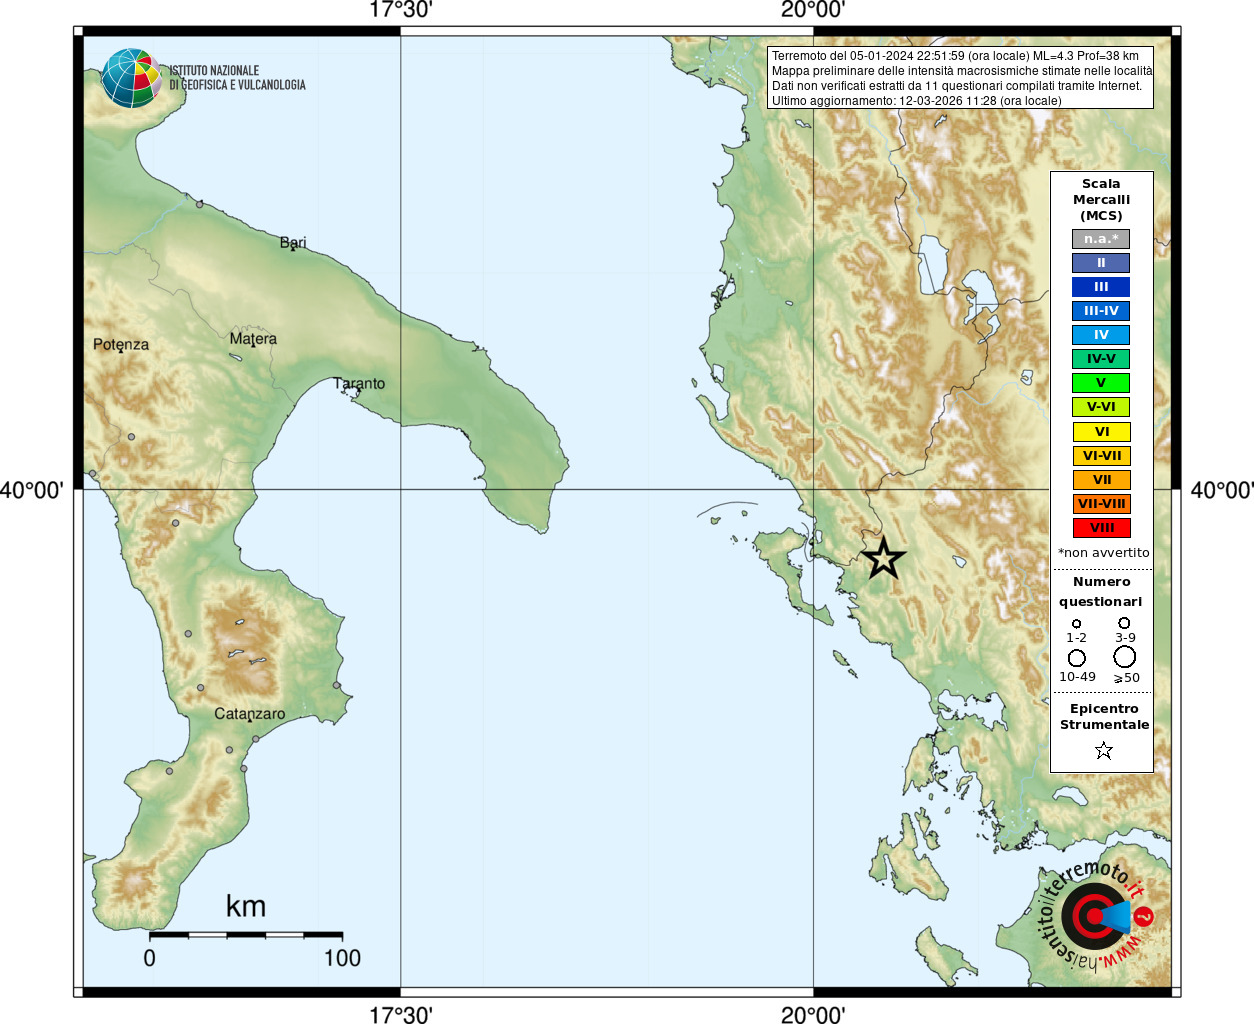Select the green V intensity swatch
The width and height of the screenshot is (1254, 1024).
pyautogui.click(x=1101, y=383)
